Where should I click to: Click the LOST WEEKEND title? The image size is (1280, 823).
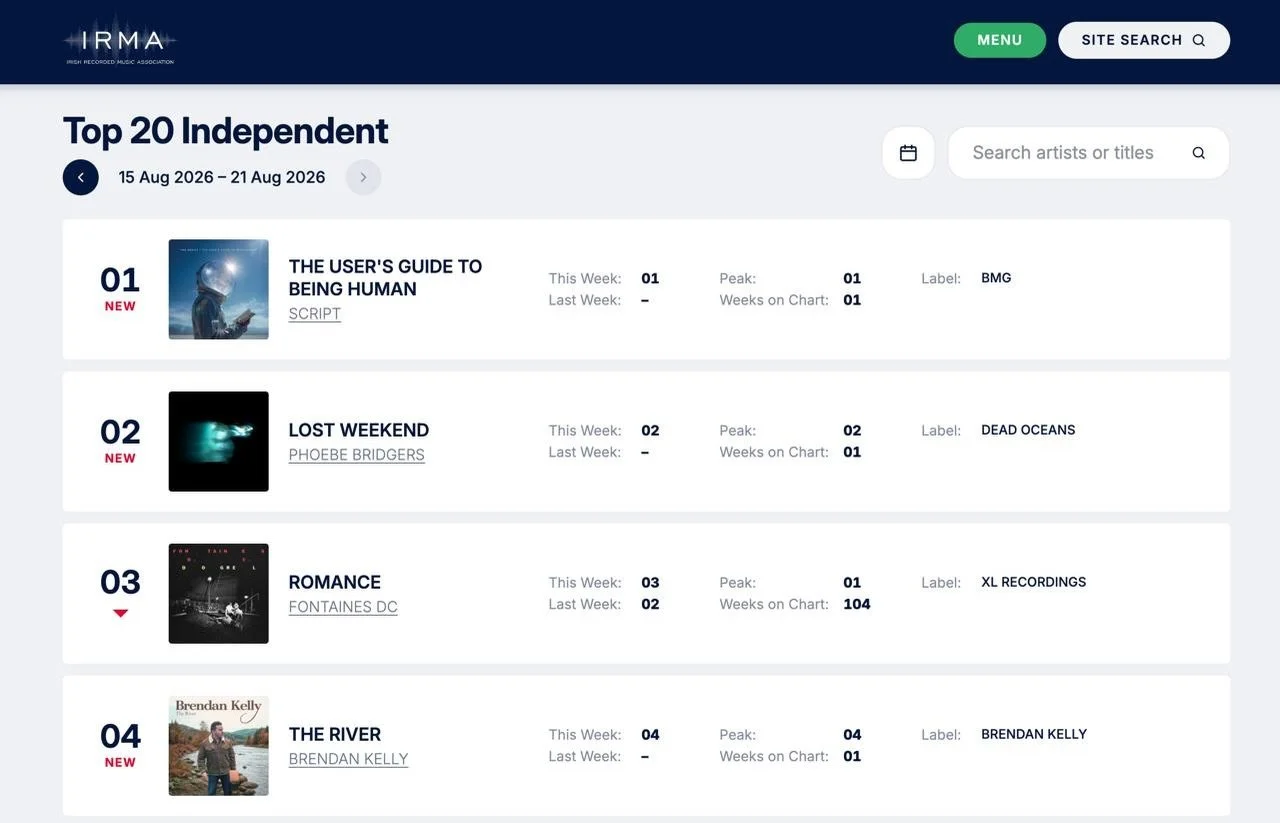tap(359, 430)
